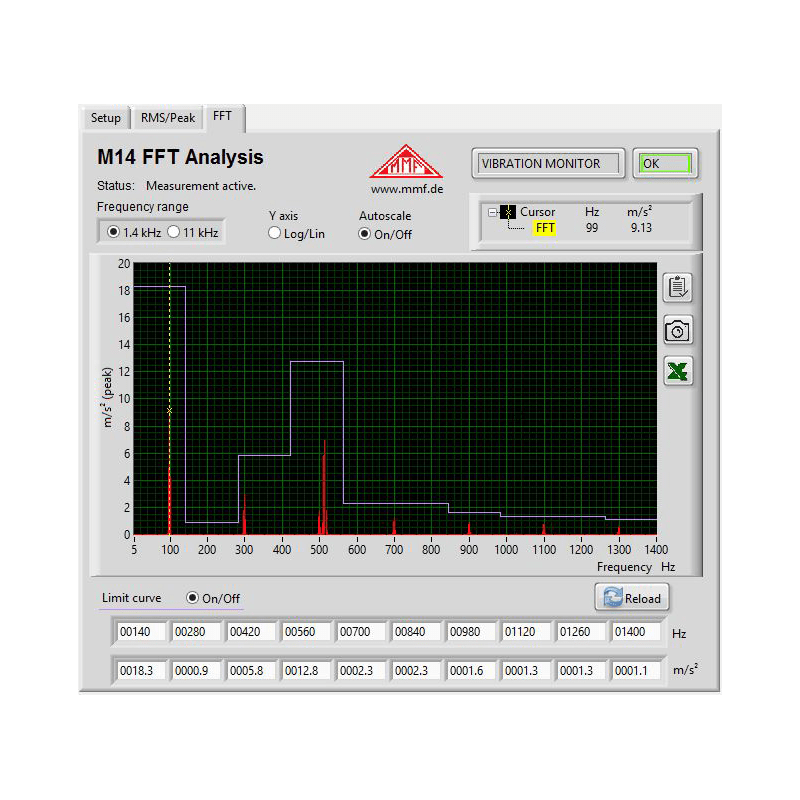Screen dimensions: 800x800
Task: Open the RMS/Peak tab
Action: 167,118
